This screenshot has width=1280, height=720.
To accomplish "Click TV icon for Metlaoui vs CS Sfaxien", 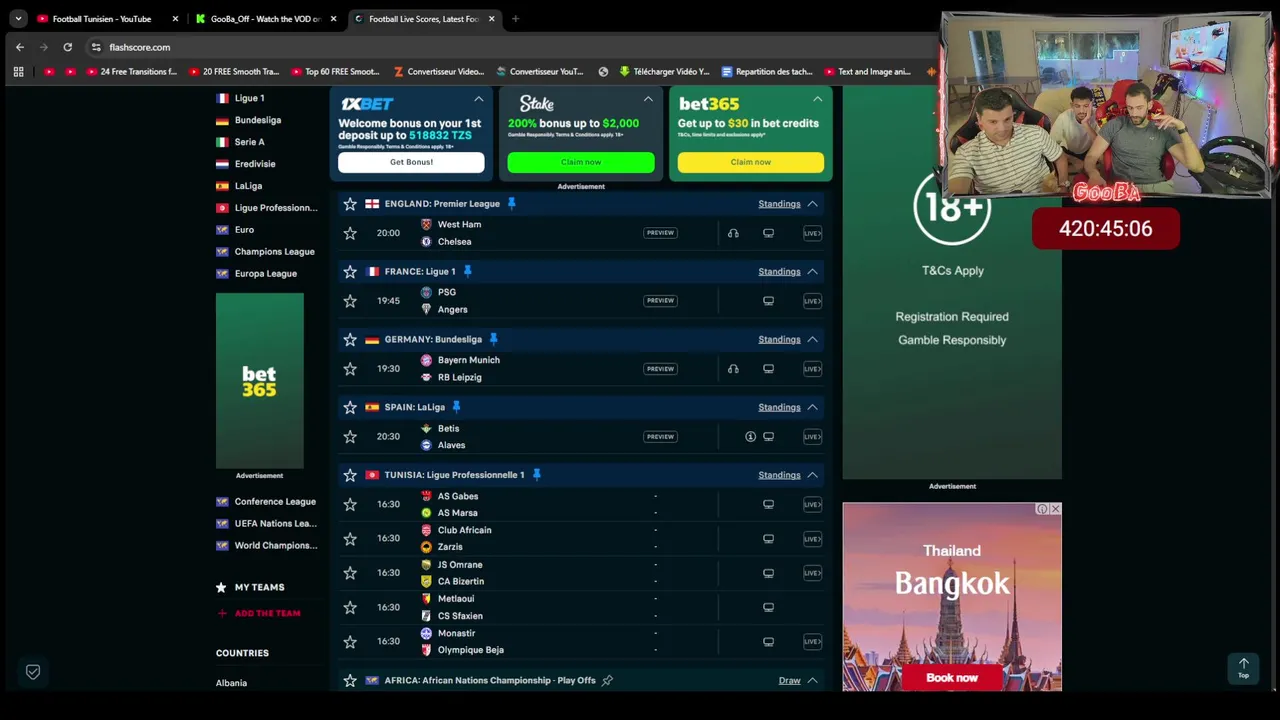I will (768, 607).
